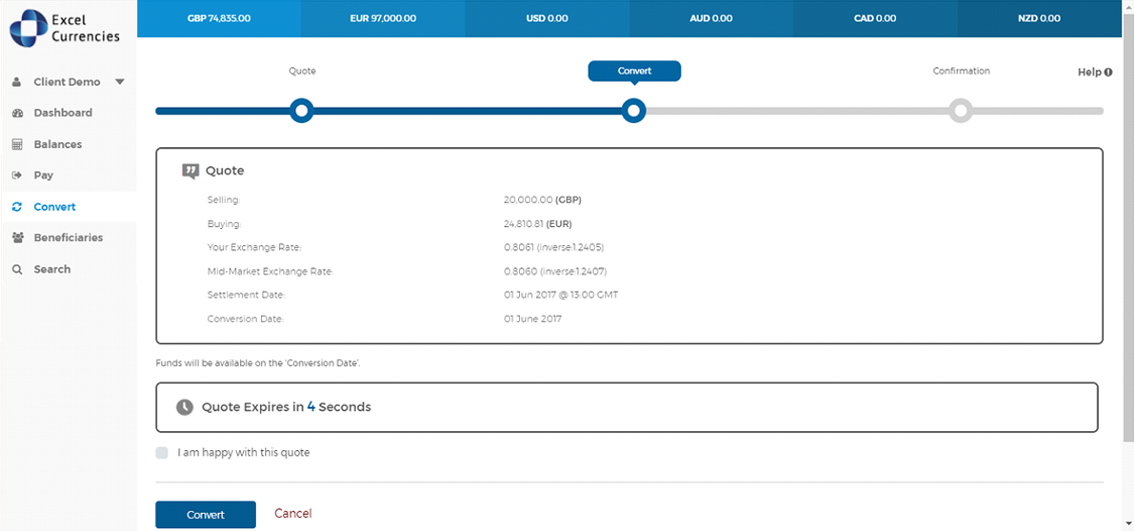
Task: Expand the Client Demo dropdown arrow
Action: tap(120, 82)
